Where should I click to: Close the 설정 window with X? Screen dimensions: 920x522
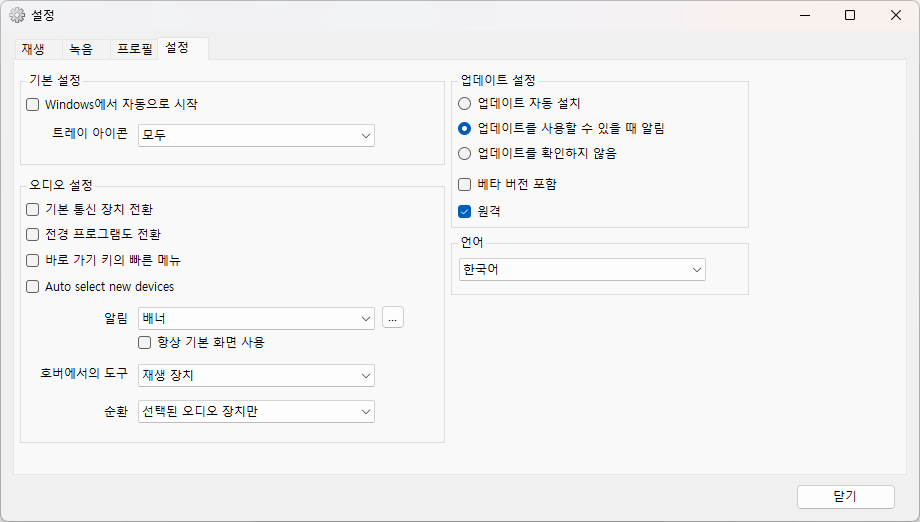tap(895, 15)
